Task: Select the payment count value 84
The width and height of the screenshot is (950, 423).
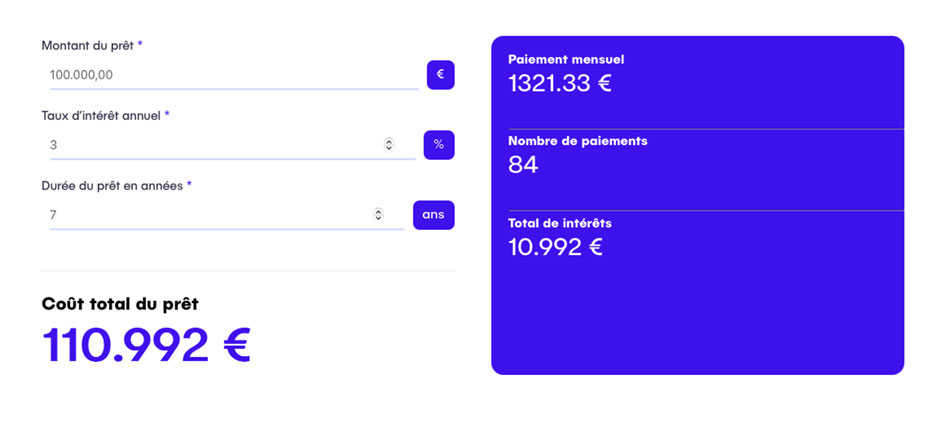Action: point(523,165)
